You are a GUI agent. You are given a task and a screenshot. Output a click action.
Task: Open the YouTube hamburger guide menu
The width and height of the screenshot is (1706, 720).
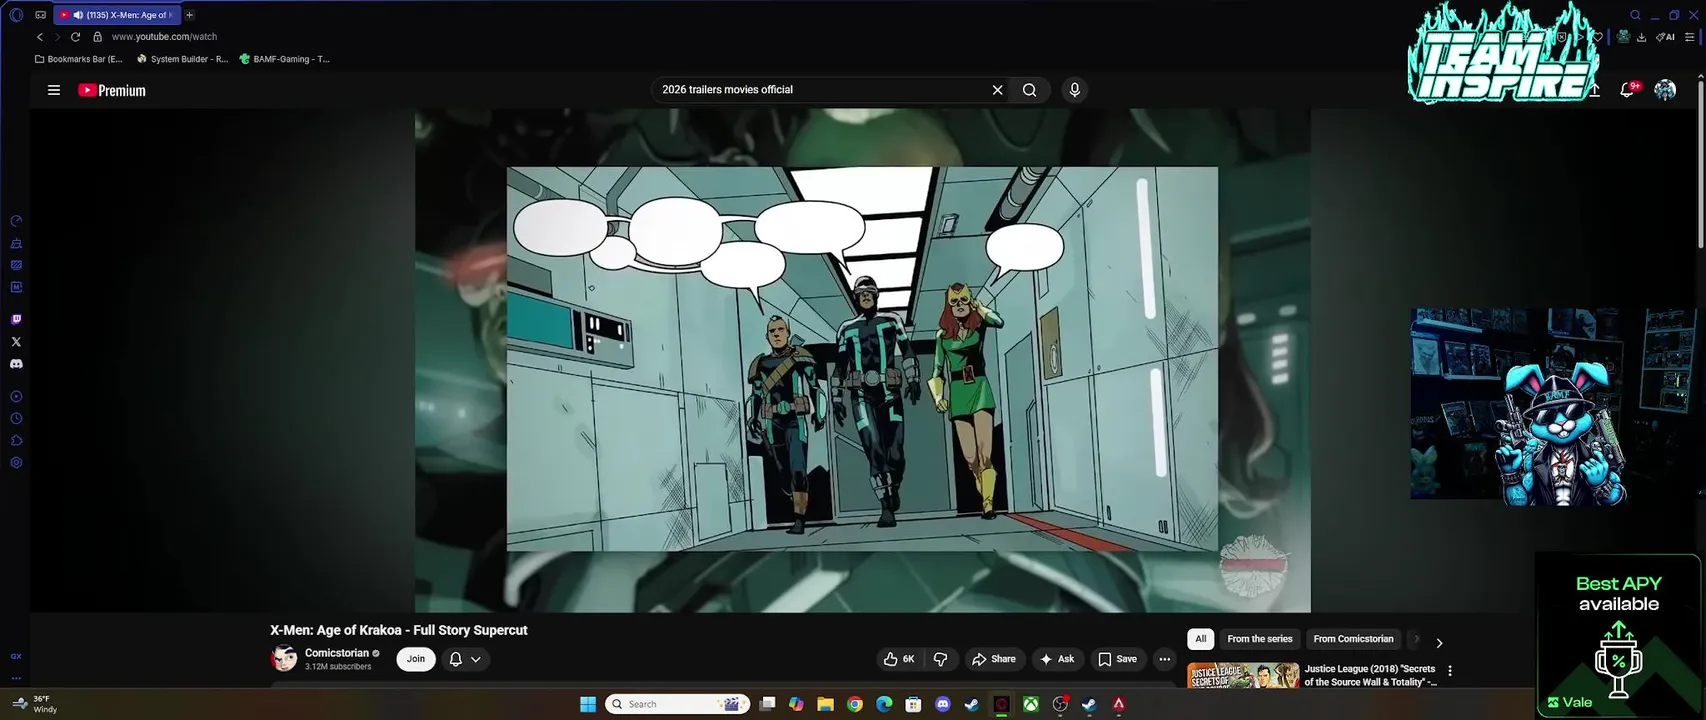[54, 90]
